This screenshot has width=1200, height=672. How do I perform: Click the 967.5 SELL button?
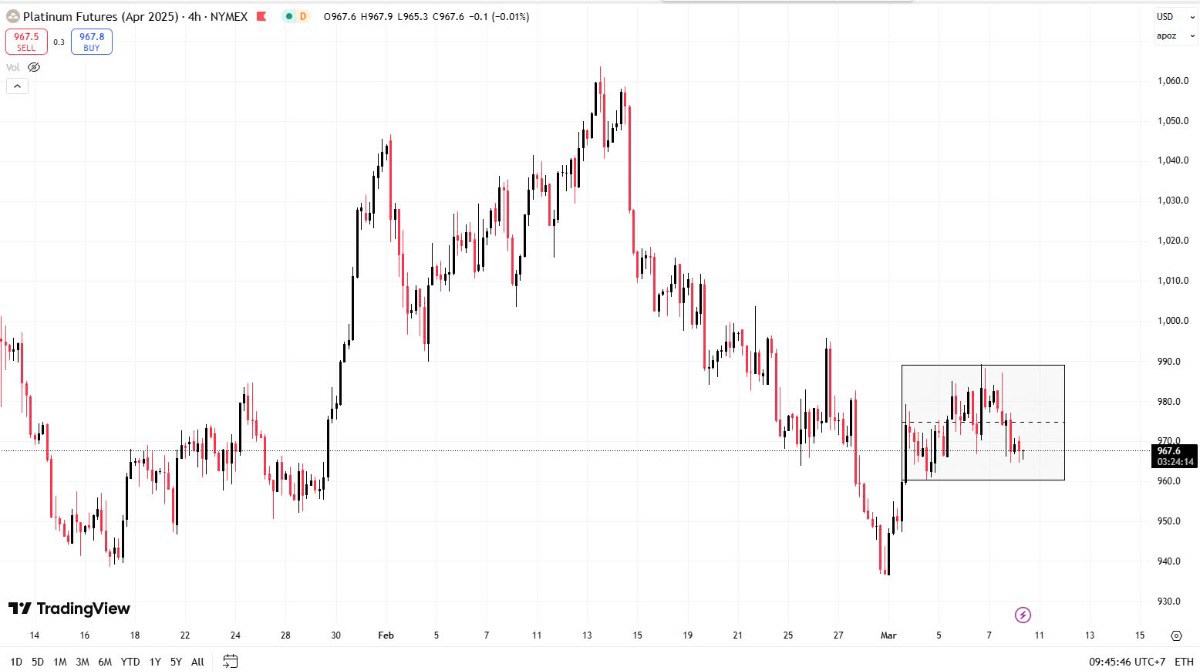pos(26,41)
